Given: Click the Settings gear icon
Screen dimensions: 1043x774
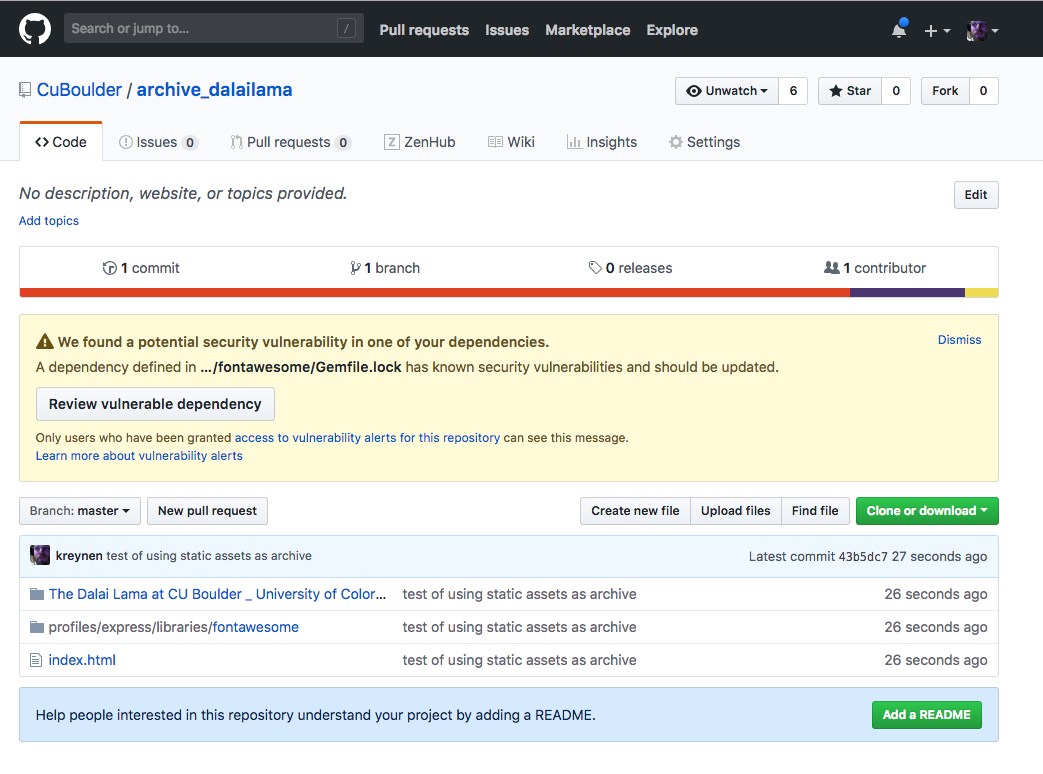Looking at the screenshot, I should (676, 142).
